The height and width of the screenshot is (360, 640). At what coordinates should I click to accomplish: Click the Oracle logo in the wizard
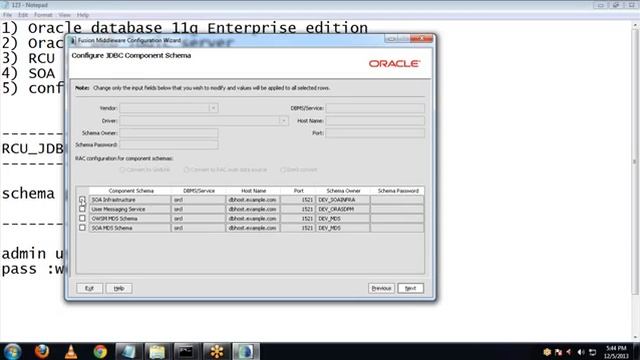pos(394,64)
